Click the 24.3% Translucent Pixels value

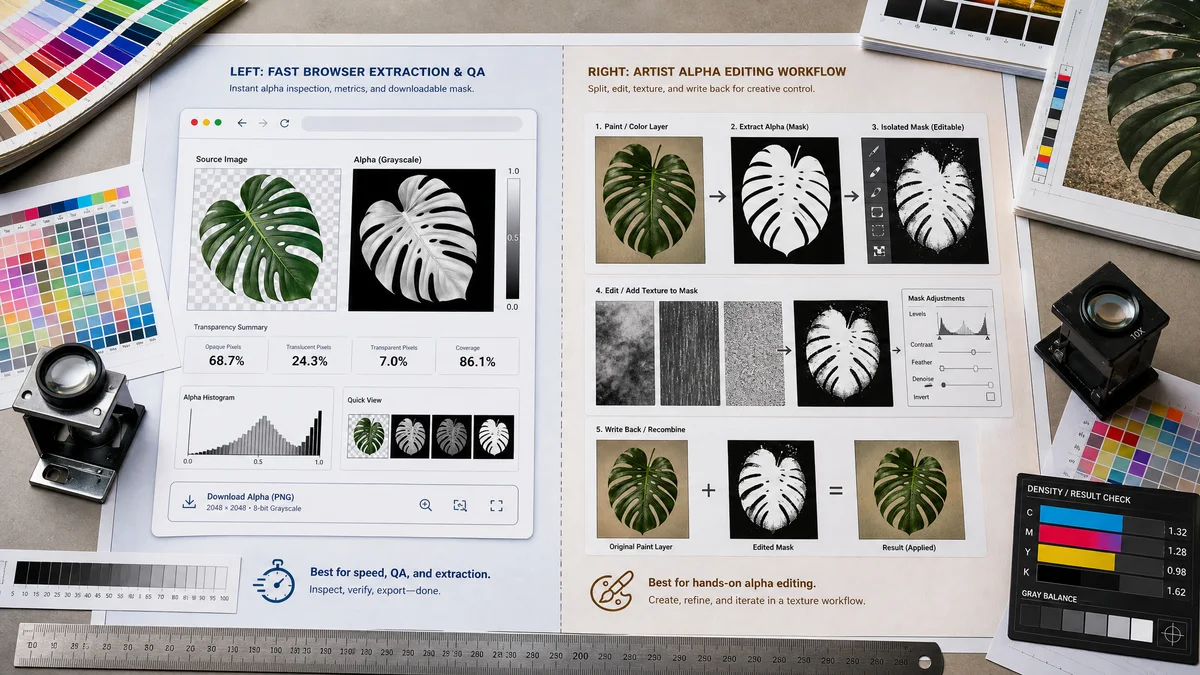(308, 361)
